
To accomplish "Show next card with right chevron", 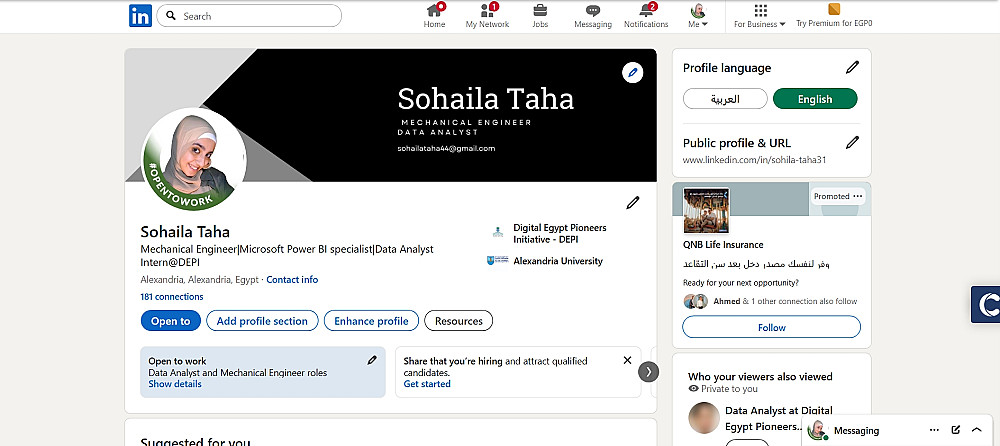I will coord(648,371).
